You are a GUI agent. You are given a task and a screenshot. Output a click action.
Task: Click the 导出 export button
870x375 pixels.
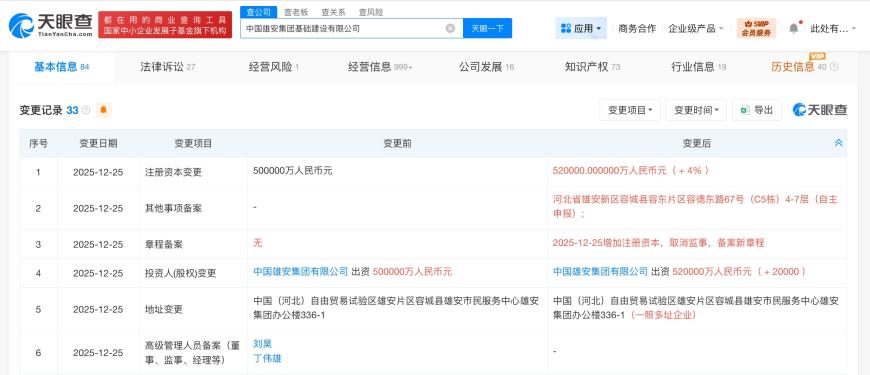point(757,110)
